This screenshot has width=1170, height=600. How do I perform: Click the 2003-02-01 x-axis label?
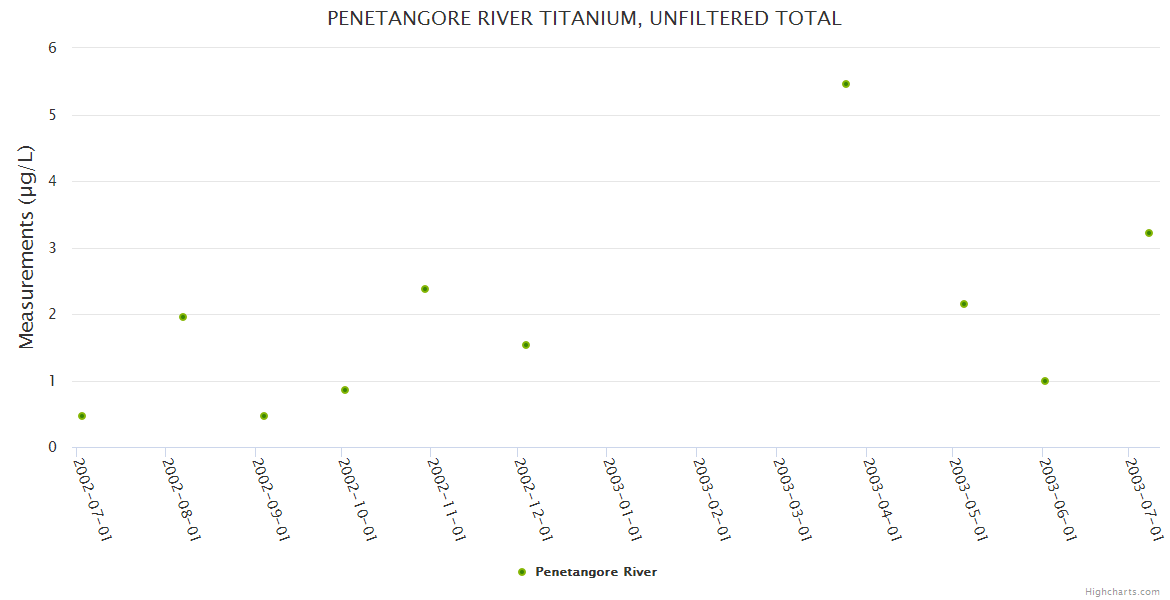tap(711, 499)
